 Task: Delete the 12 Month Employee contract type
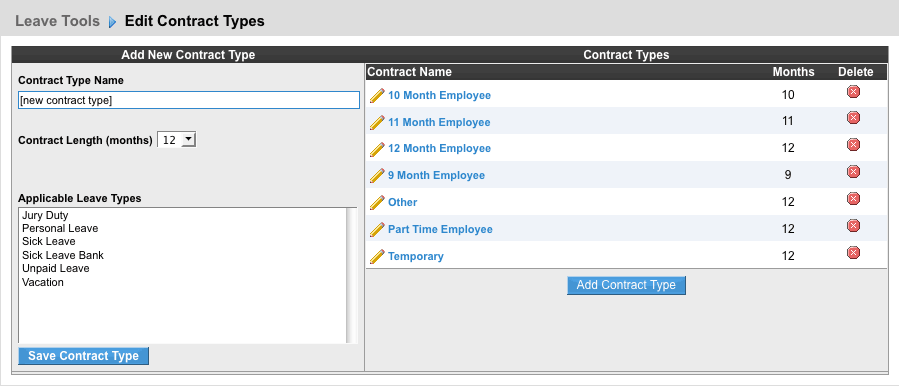[x=853, y=145]
